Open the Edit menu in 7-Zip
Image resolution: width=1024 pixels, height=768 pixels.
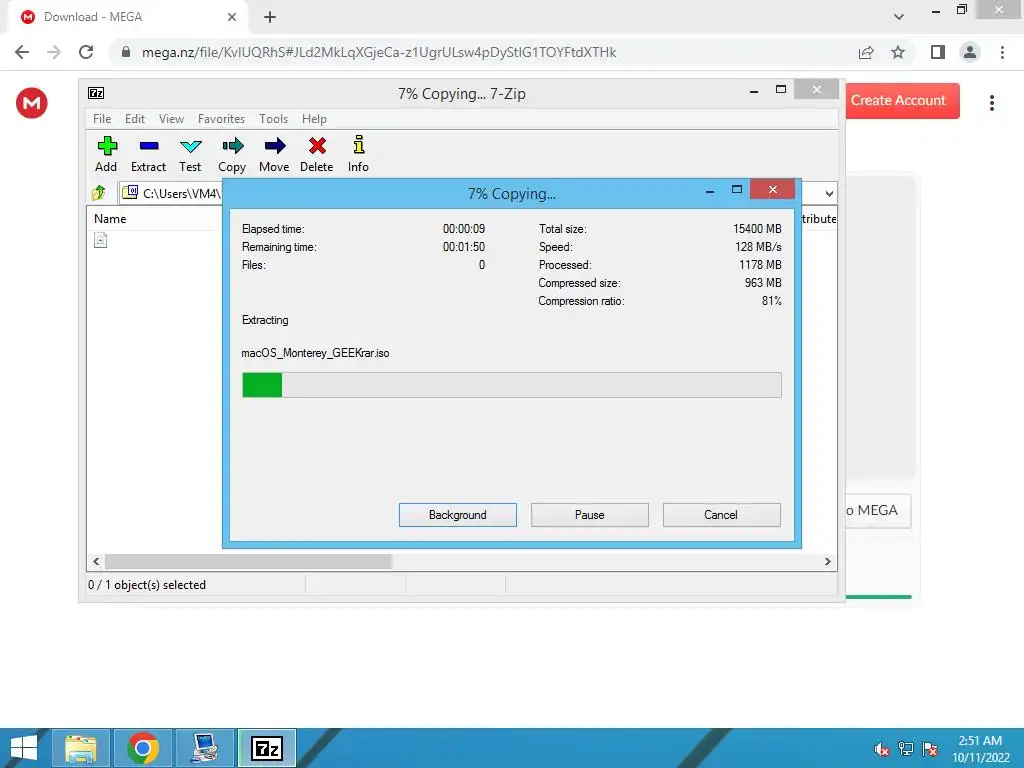click(x=135, y=119)
